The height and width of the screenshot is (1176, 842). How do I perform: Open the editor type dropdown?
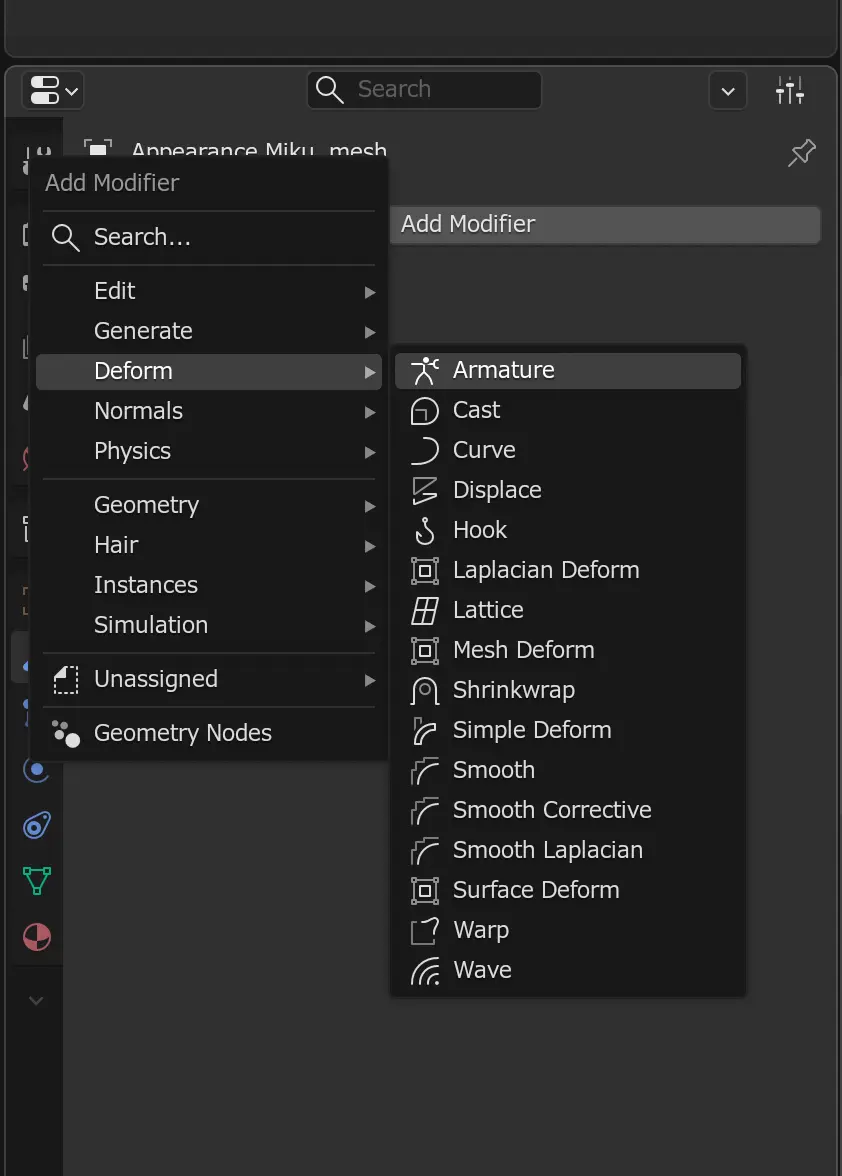click(52, 91)
